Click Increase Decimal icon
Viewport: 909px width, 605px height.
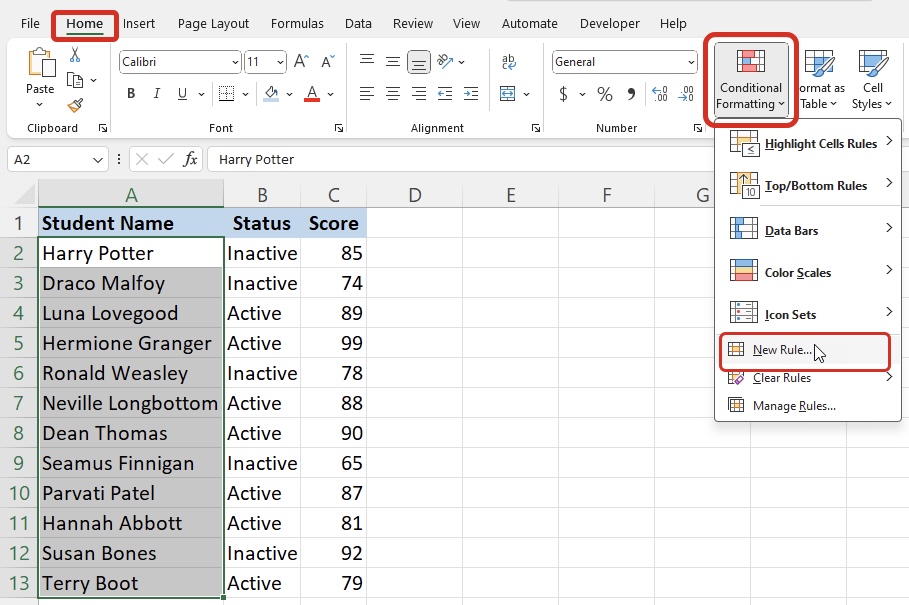(x=659, y=94)
